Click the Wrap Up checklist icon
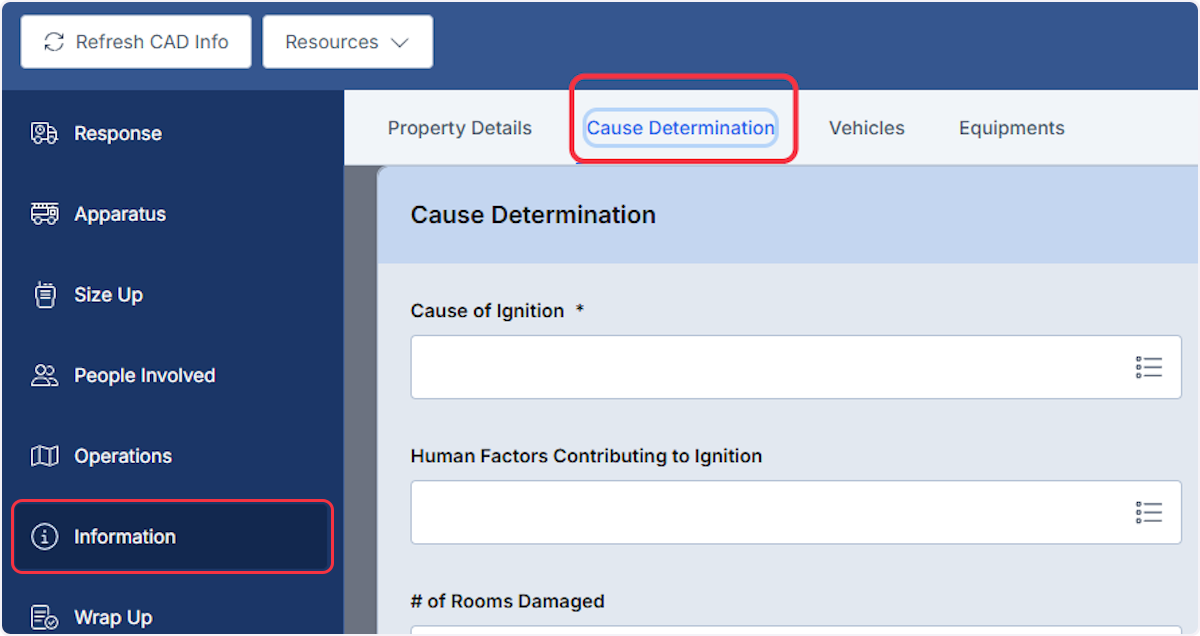 click(44, 618)
